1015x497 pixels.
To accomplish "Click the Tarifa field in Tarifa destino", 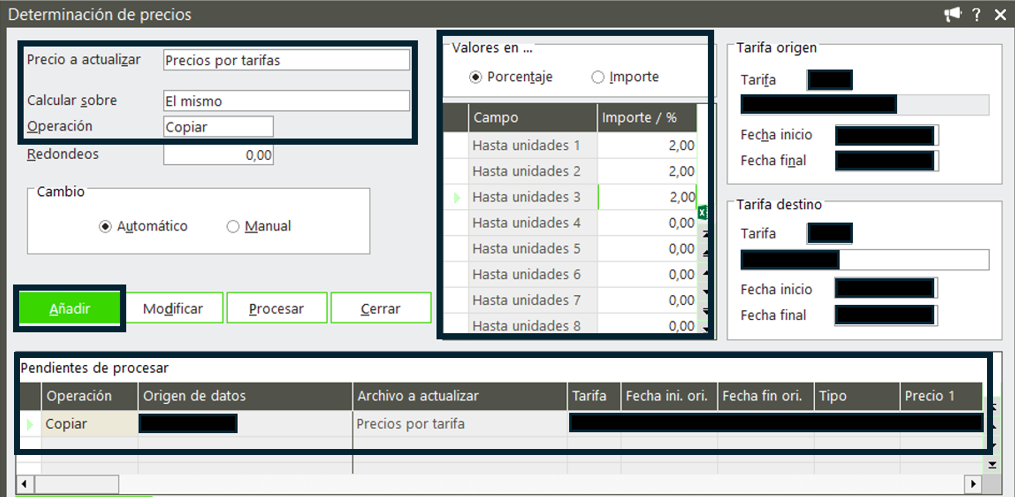I will (x=829, y=234).
